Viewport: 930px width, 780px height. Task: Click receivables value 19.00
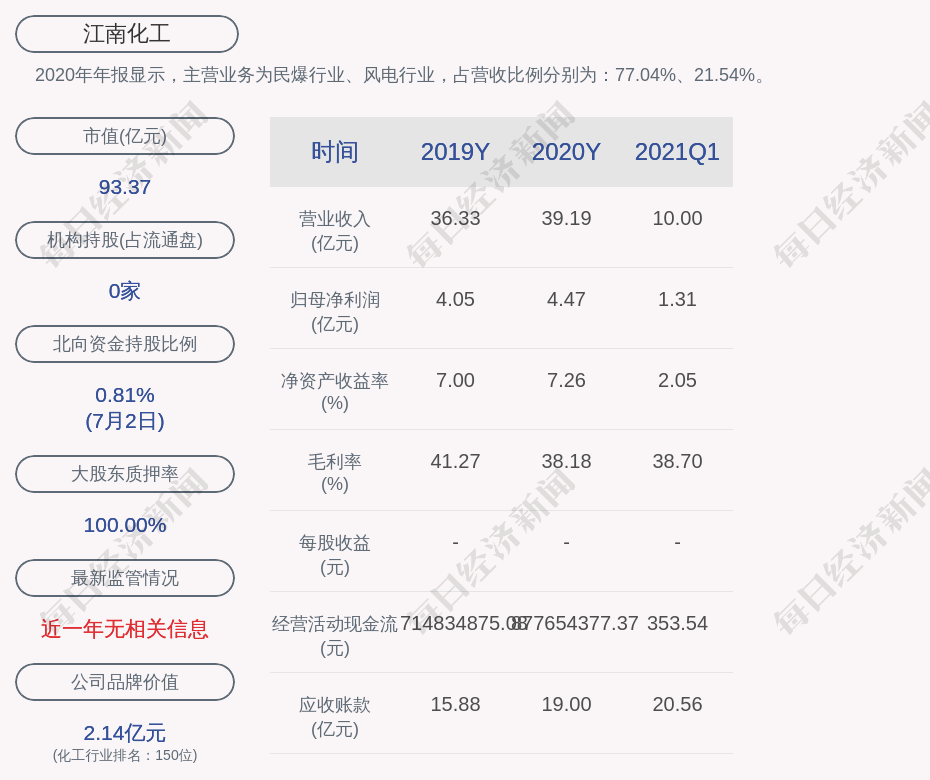566,704
